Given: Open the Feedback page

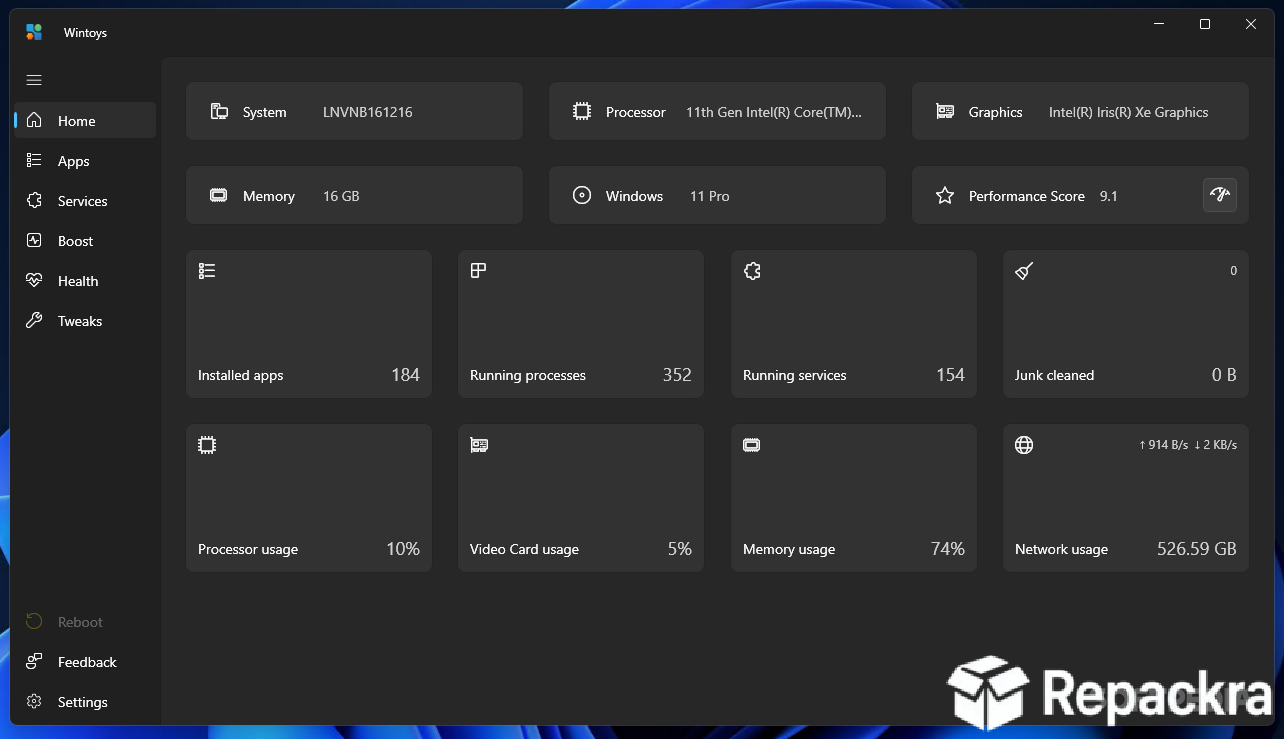Looking at the screenshot, I should coord(85,661).
